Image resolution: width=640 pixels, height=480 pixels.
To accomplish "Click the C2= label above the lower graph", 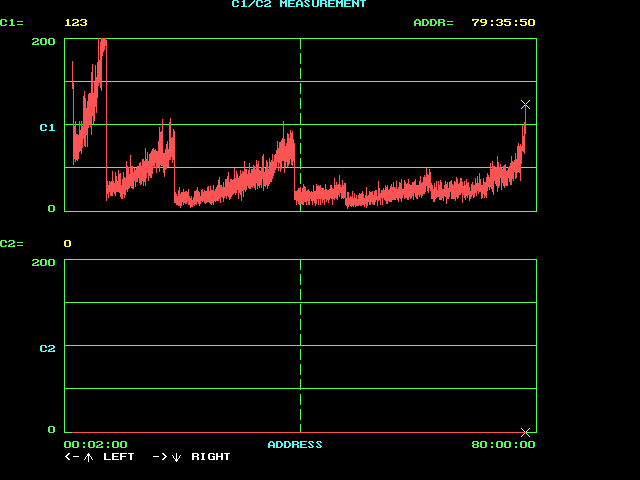I will coord(12,244).
